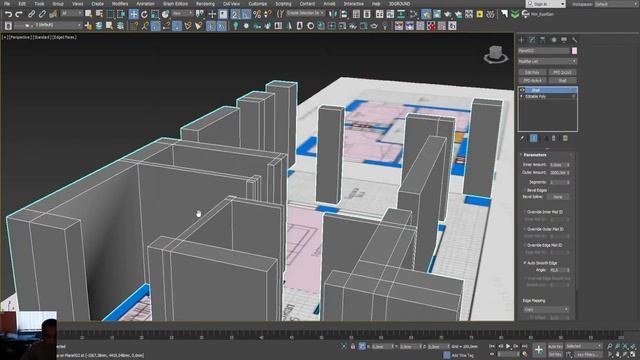Open the Selection Filter 'All' dropdown
The image size is (640, 360).
point(71,14)
